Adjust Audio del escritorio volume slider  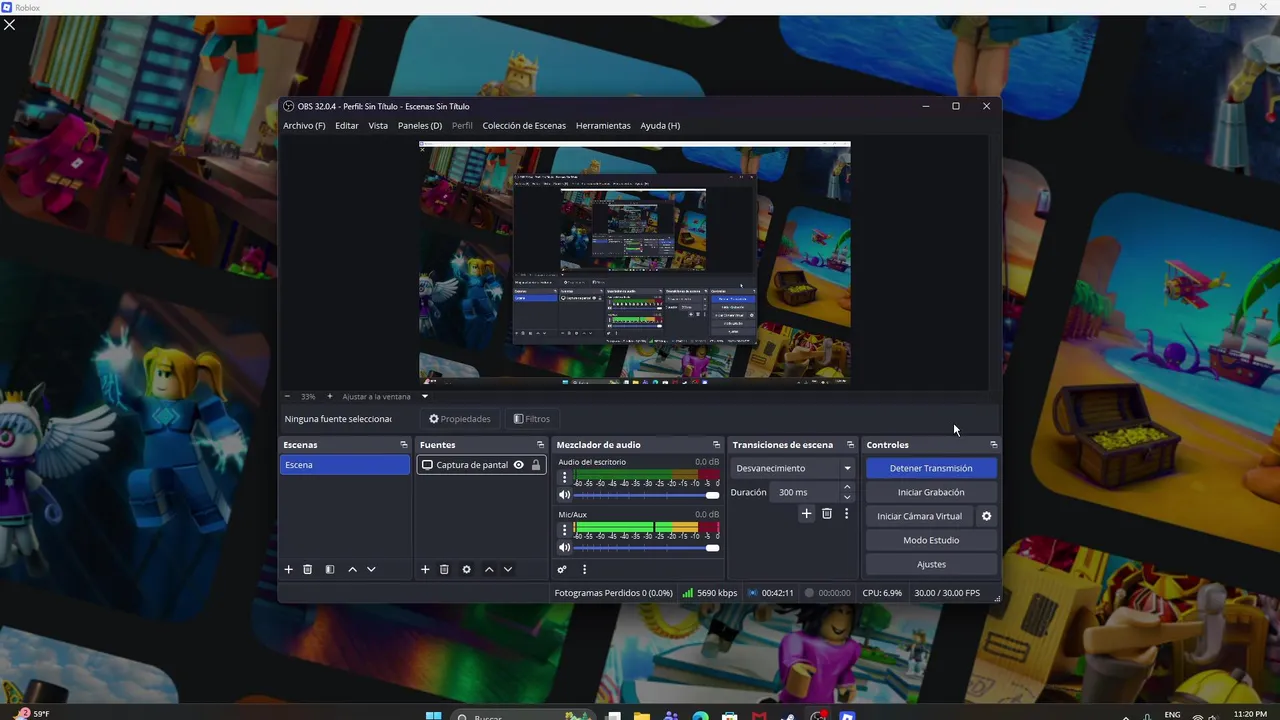(x=647, y=495)
